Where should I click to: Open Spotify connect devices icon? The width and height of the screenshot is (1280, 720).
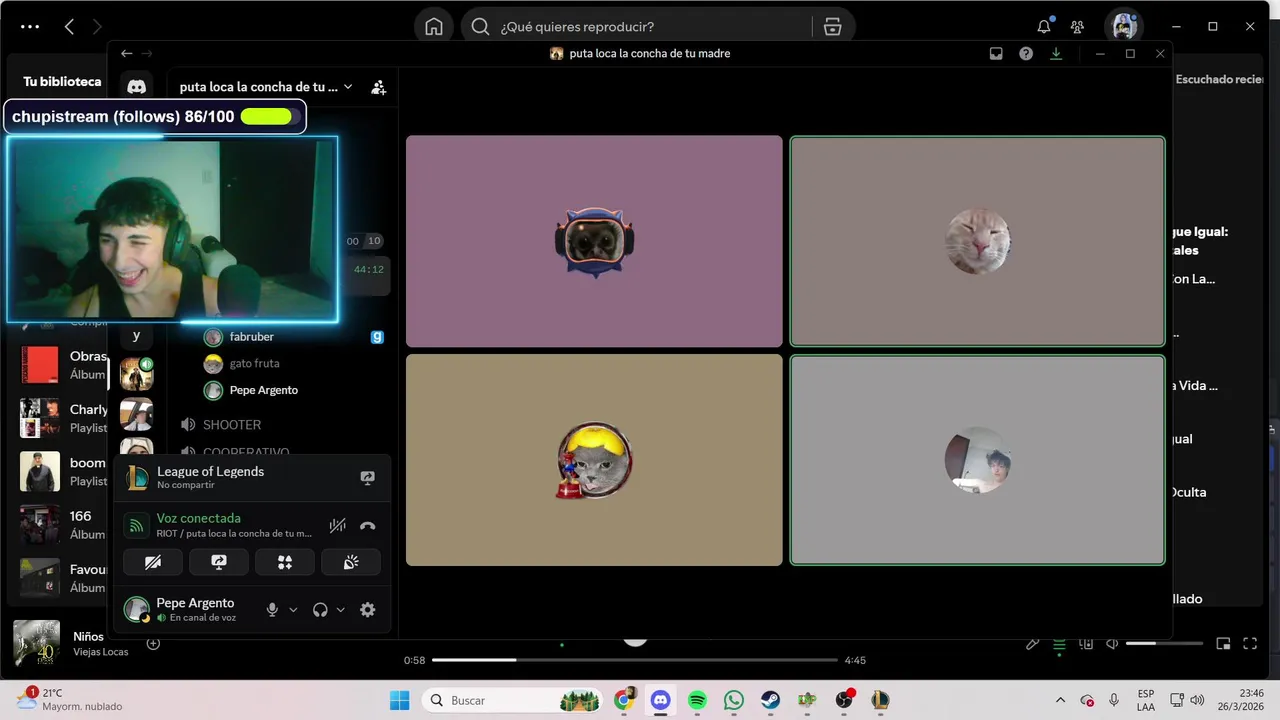point(1086,644)
